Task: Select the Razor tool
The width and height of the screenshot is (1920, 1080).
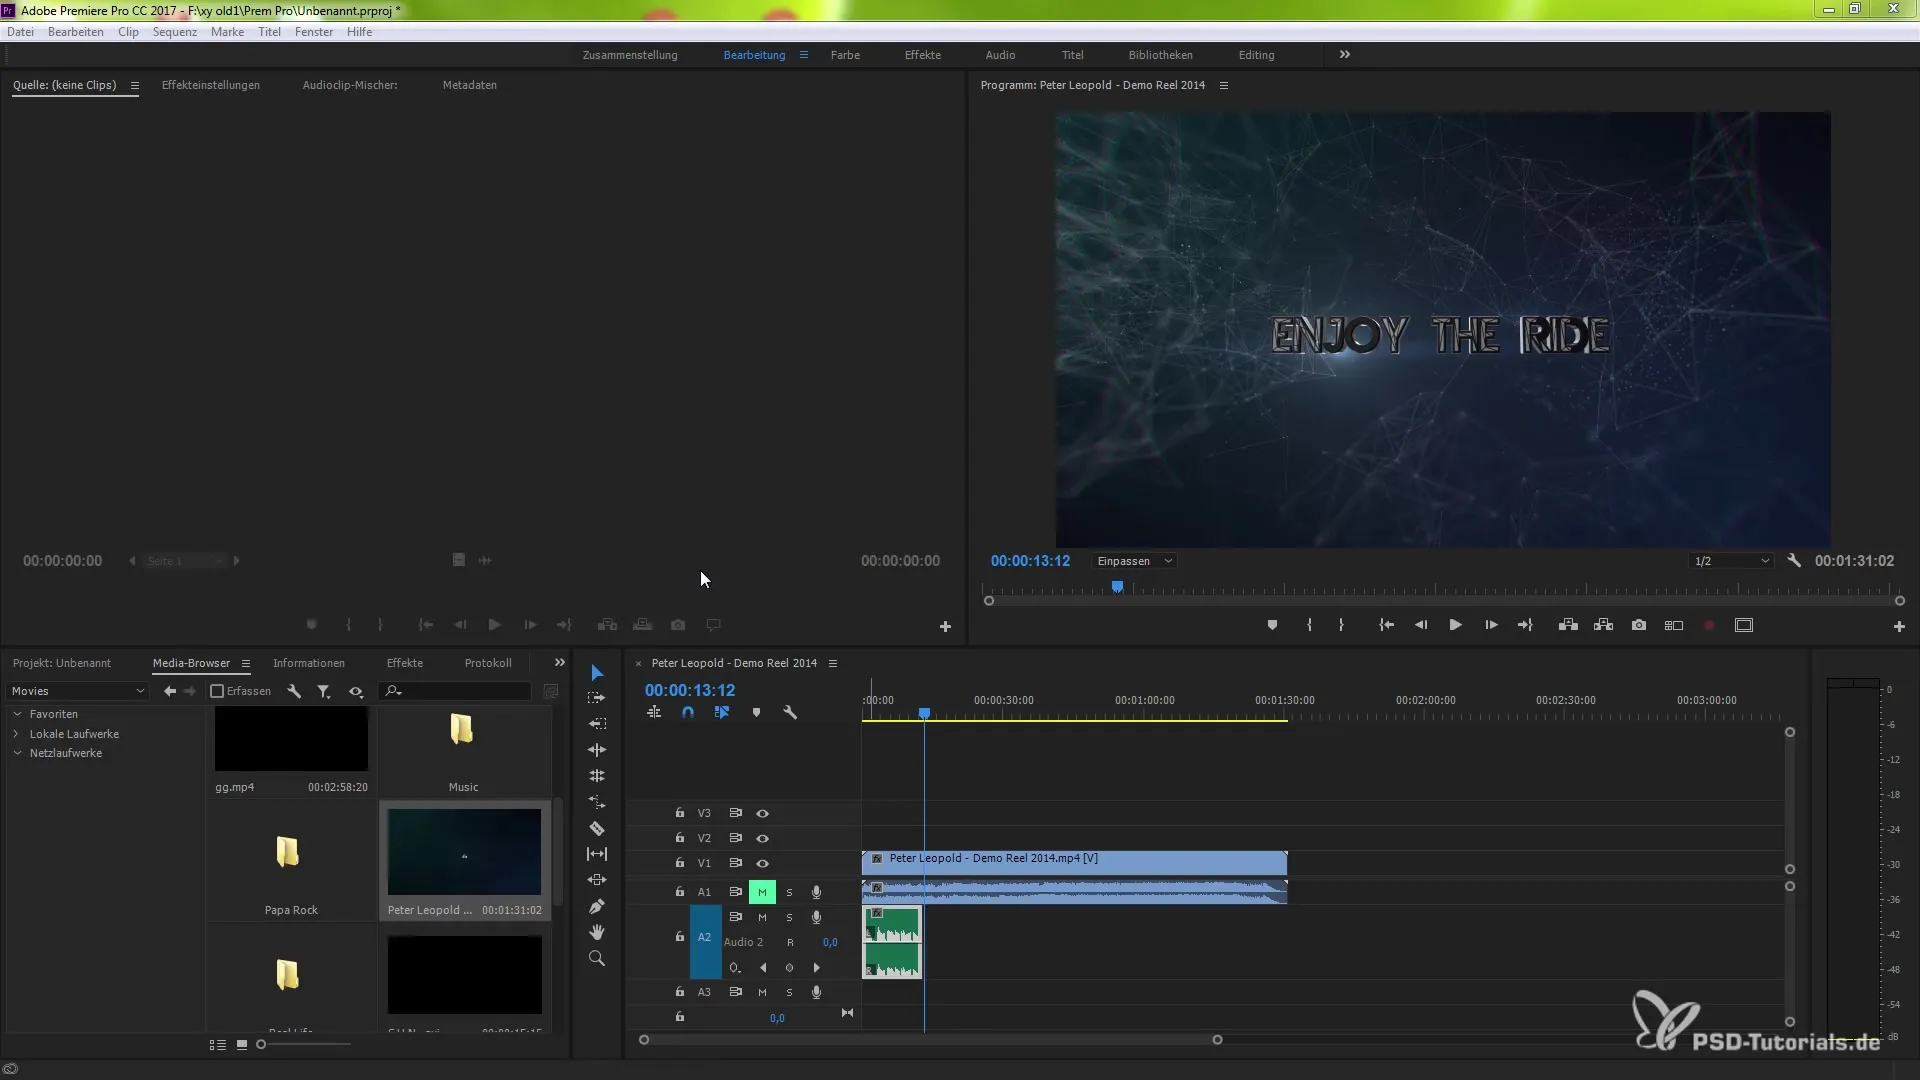Action: point(597,828)
